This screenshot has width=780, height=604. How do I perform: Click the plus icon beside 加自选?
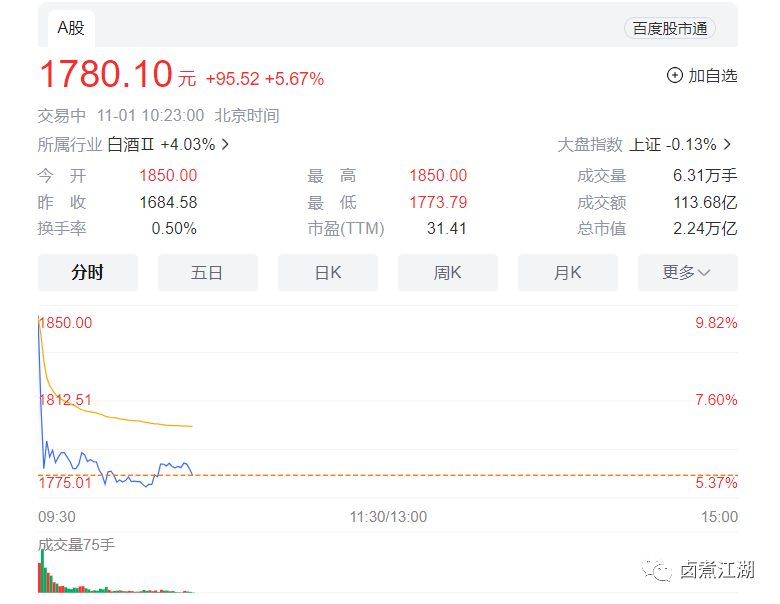tap(674, 76)
